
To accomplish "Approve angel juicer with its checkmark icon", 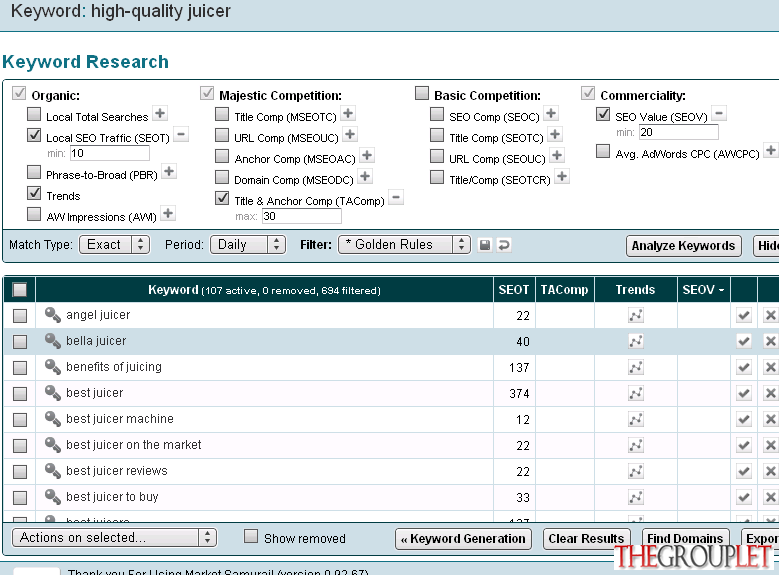I will click(x=744, y=315).
